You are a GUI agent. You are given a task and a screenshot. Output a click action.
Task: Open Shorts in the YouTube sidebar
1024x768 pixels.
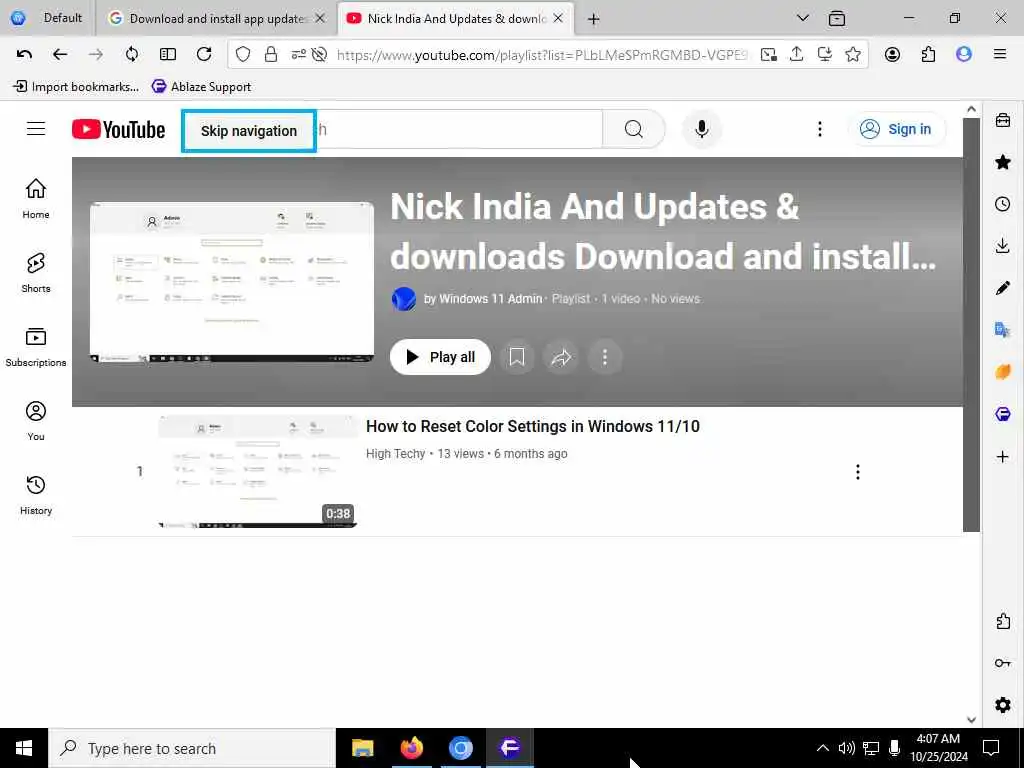36,272
